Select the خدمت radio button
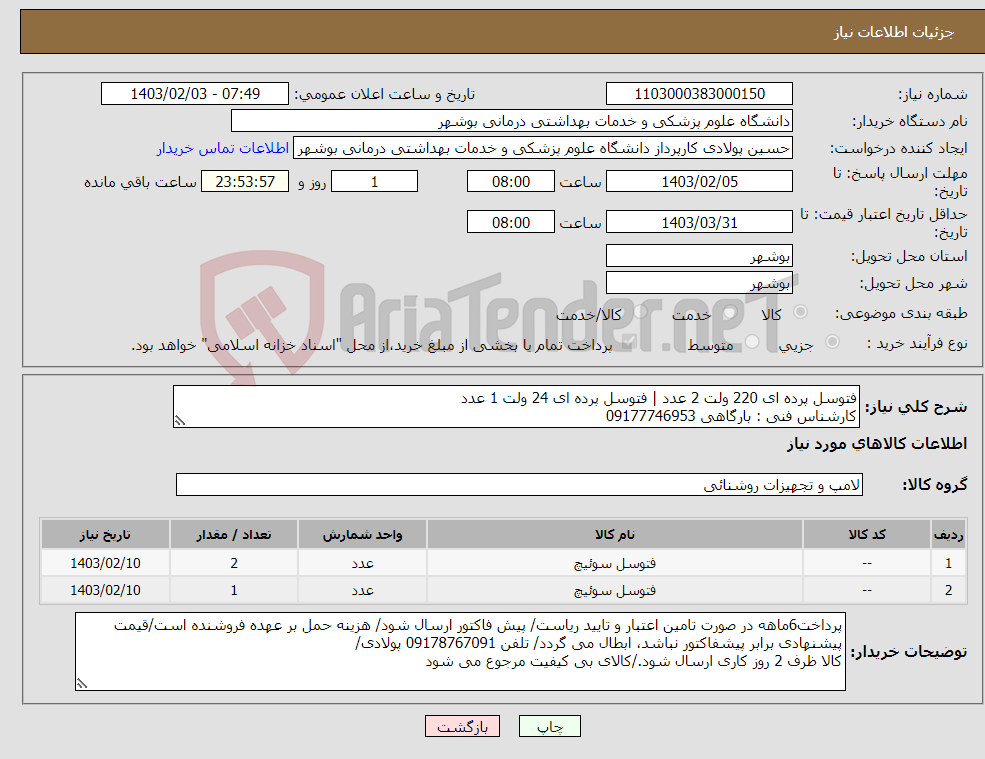Viewport: 985px width, 759px height. [x=730, y=312]
